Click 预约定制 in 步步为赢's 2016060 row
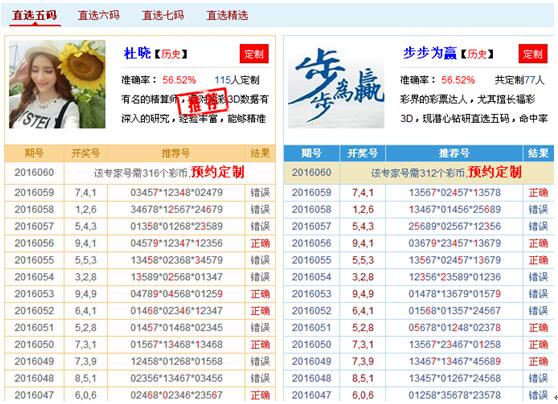The width and height of the screenshot is (558, 404). 495,172
